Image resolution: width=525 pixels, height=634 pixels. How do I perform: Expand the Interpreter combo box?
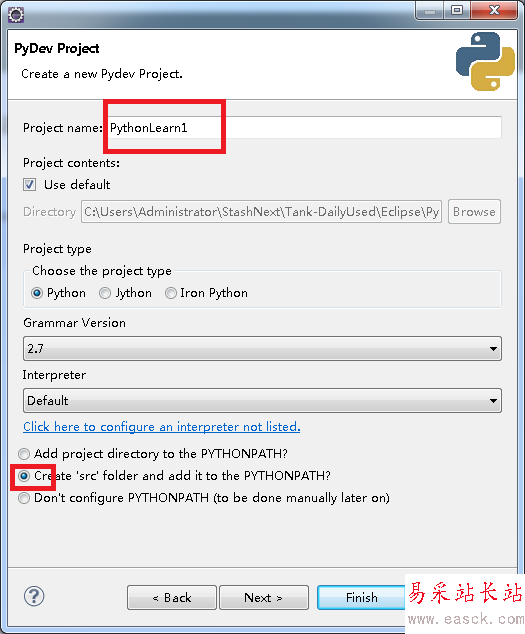(262, 401)
